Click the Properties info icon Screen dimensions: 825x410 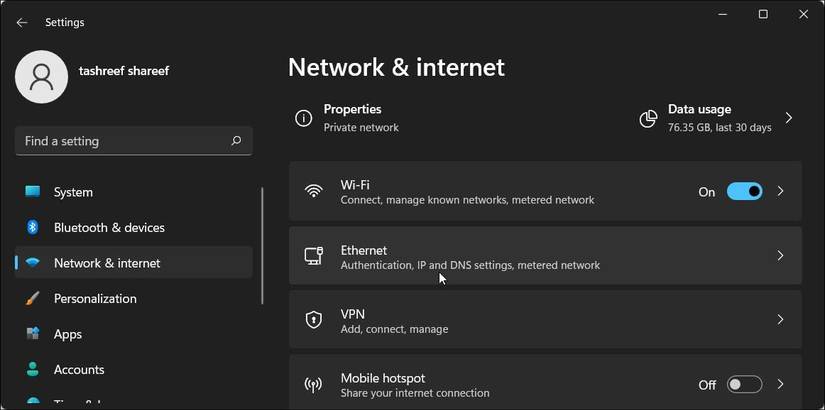tap(303, 118)
